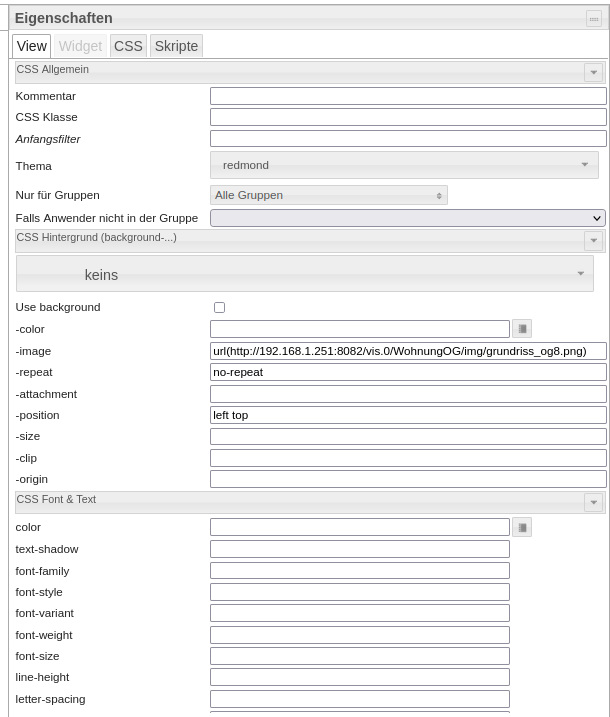
Task: Click the CSS Klasse text field
Action: point(408,117)
